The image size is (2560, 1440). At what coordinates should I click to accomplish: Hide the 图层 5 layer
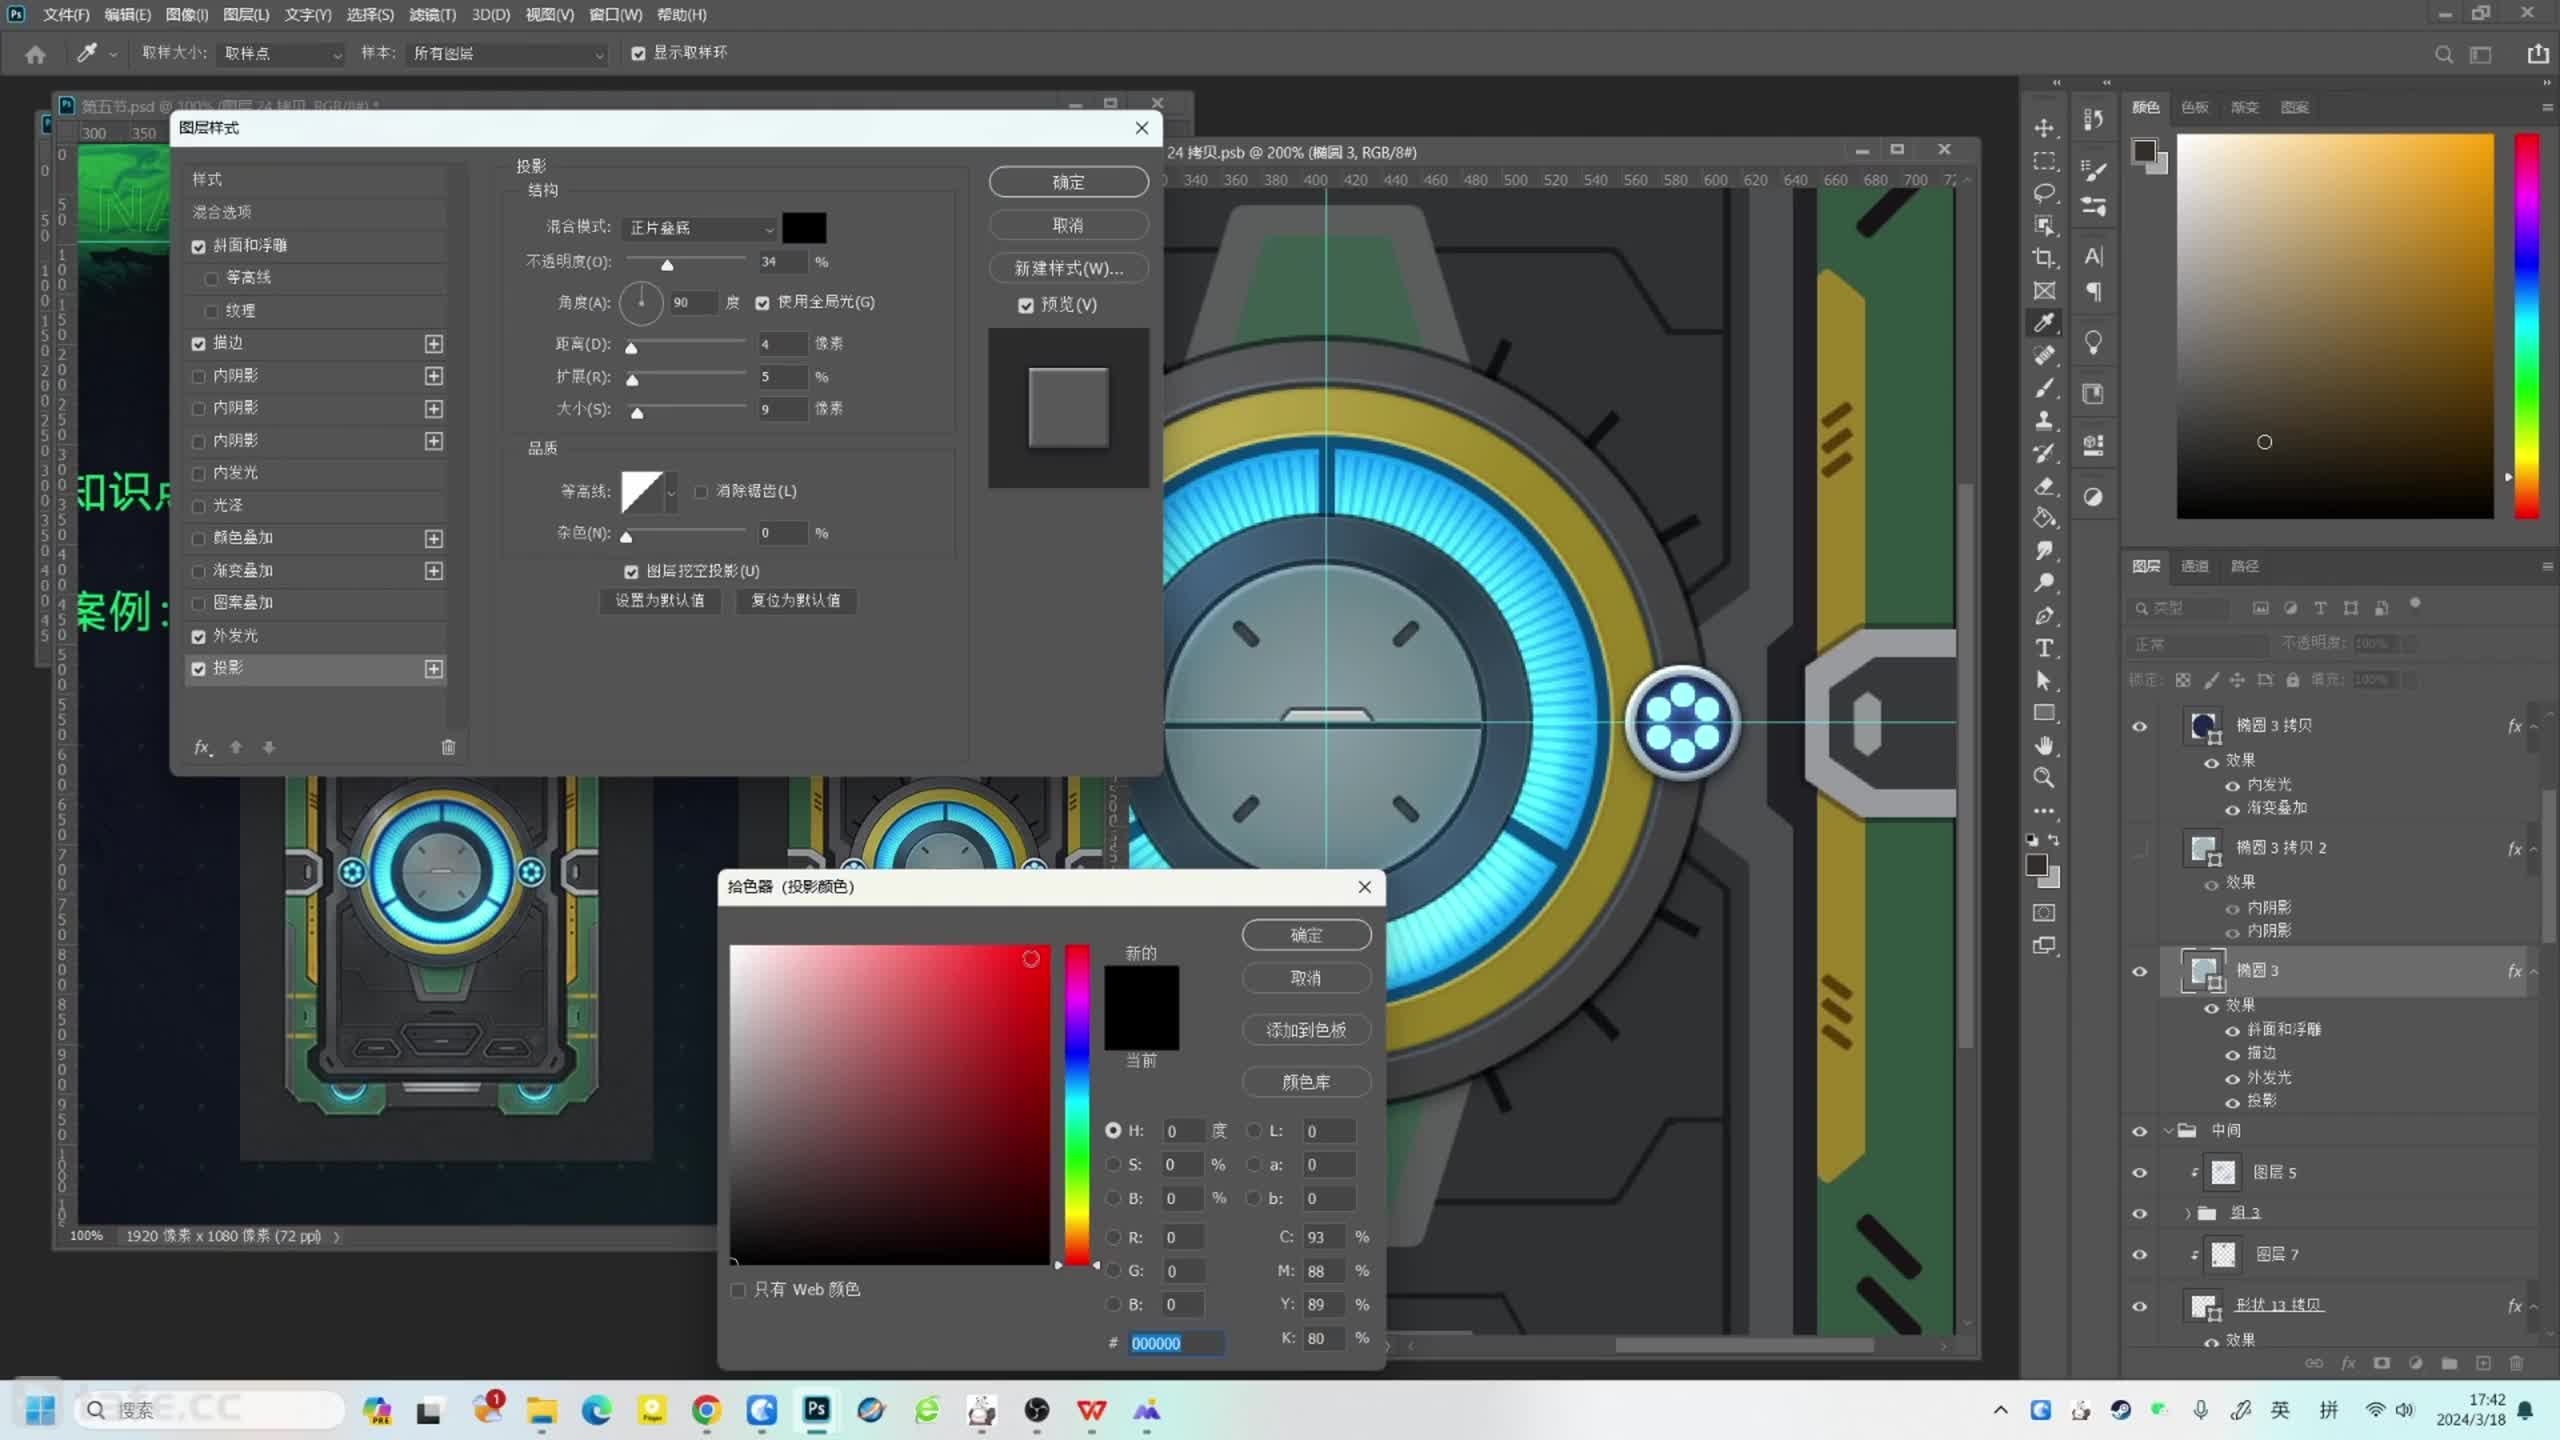[2140, 1173]
